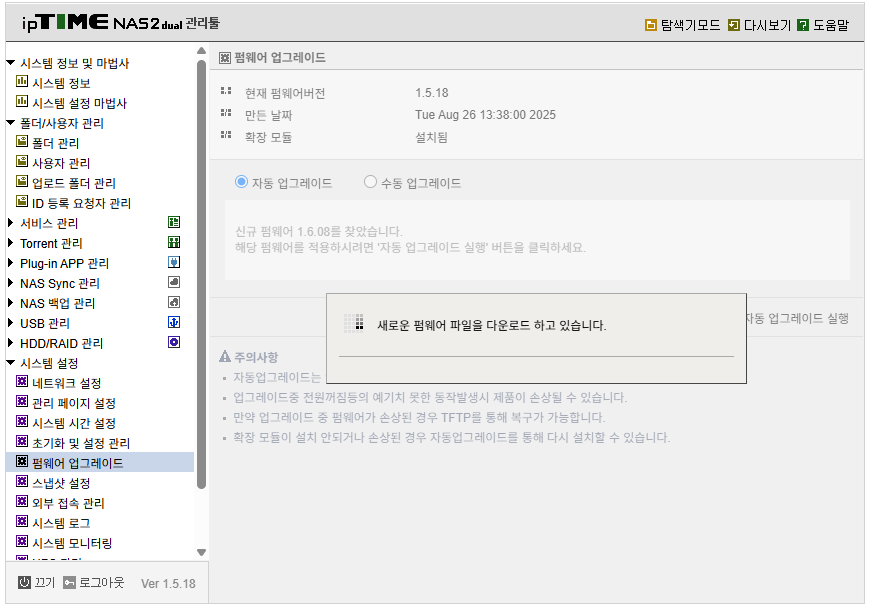880x615 pixels.
Task: Expand the NAS 백업 관리 section arrow
Action: (11, 303)
